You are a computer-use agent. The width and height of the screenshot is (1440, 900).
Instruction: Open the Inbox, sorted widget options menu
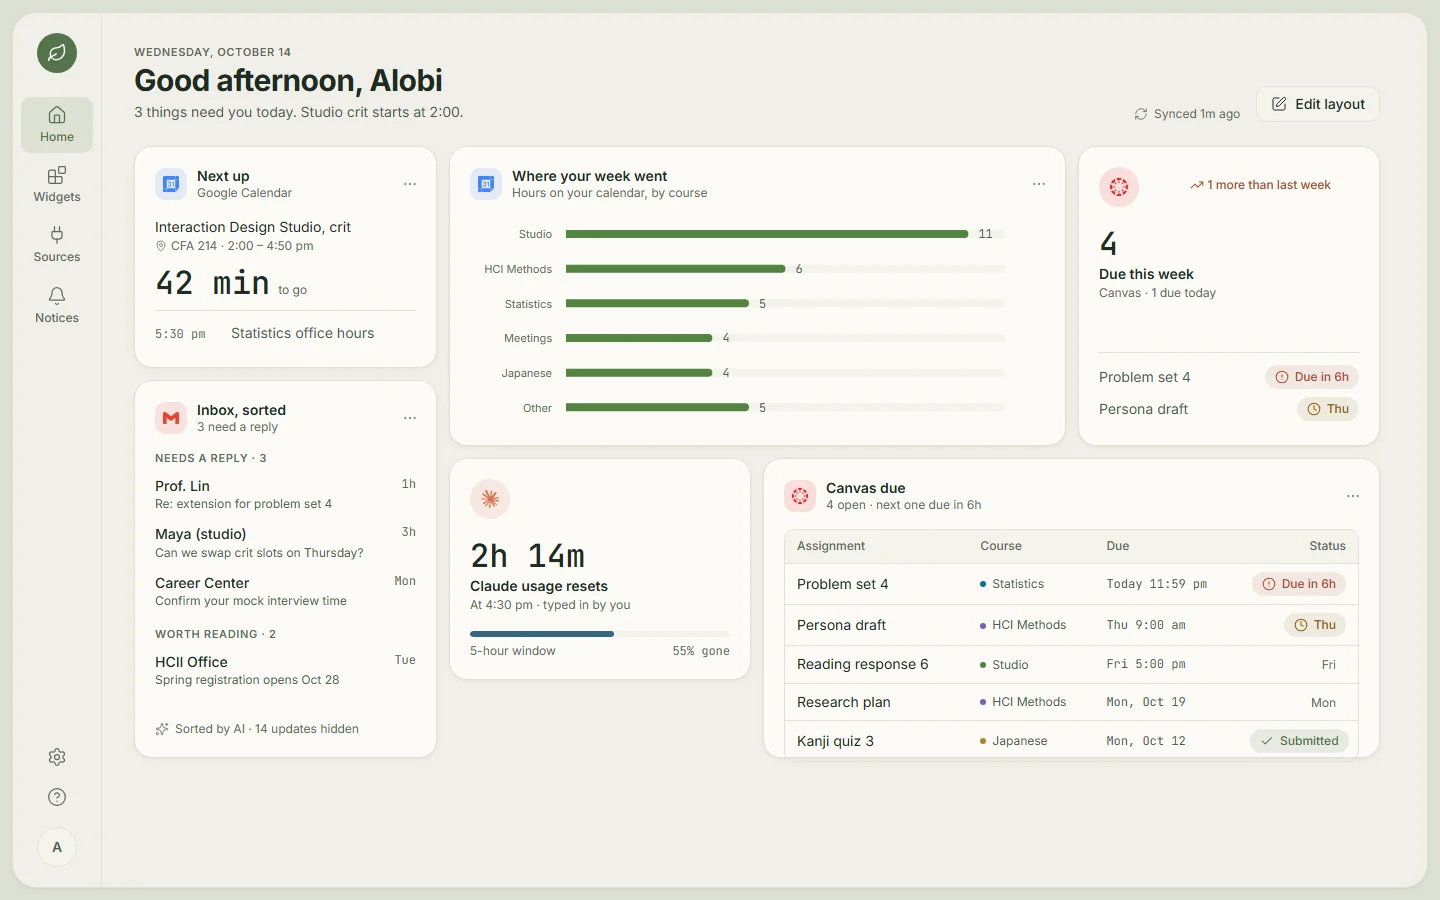(410, 418)
